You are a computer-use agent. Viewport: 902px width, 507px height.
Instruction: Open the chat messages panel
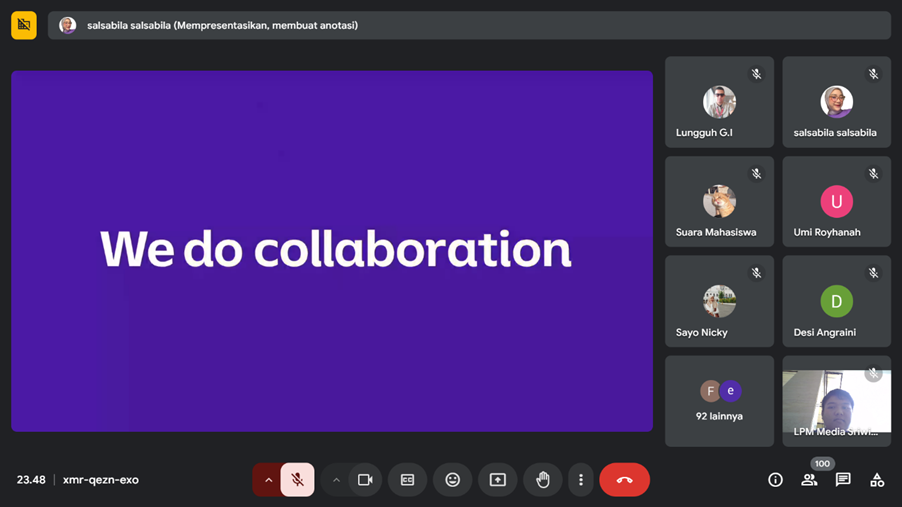tap(843, 480)
